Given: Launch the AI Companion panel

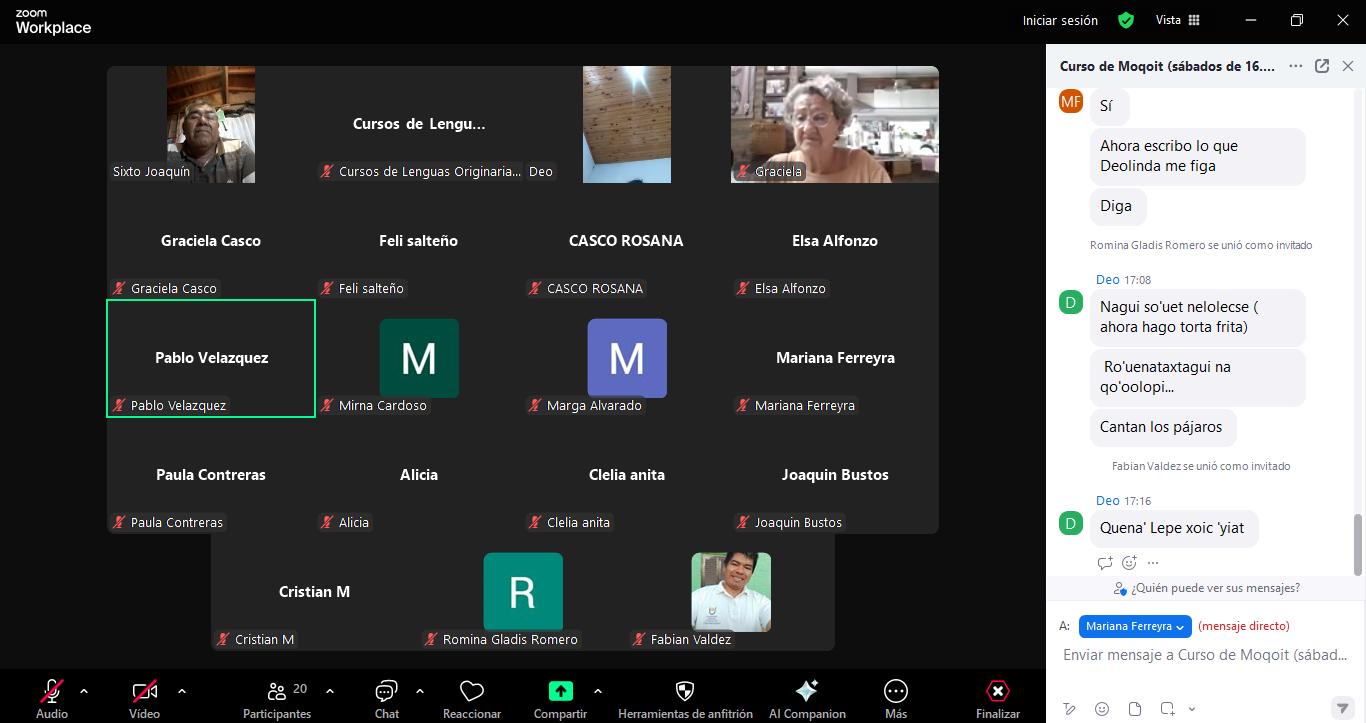Looking at the screenshot, I should pos(806,698).
